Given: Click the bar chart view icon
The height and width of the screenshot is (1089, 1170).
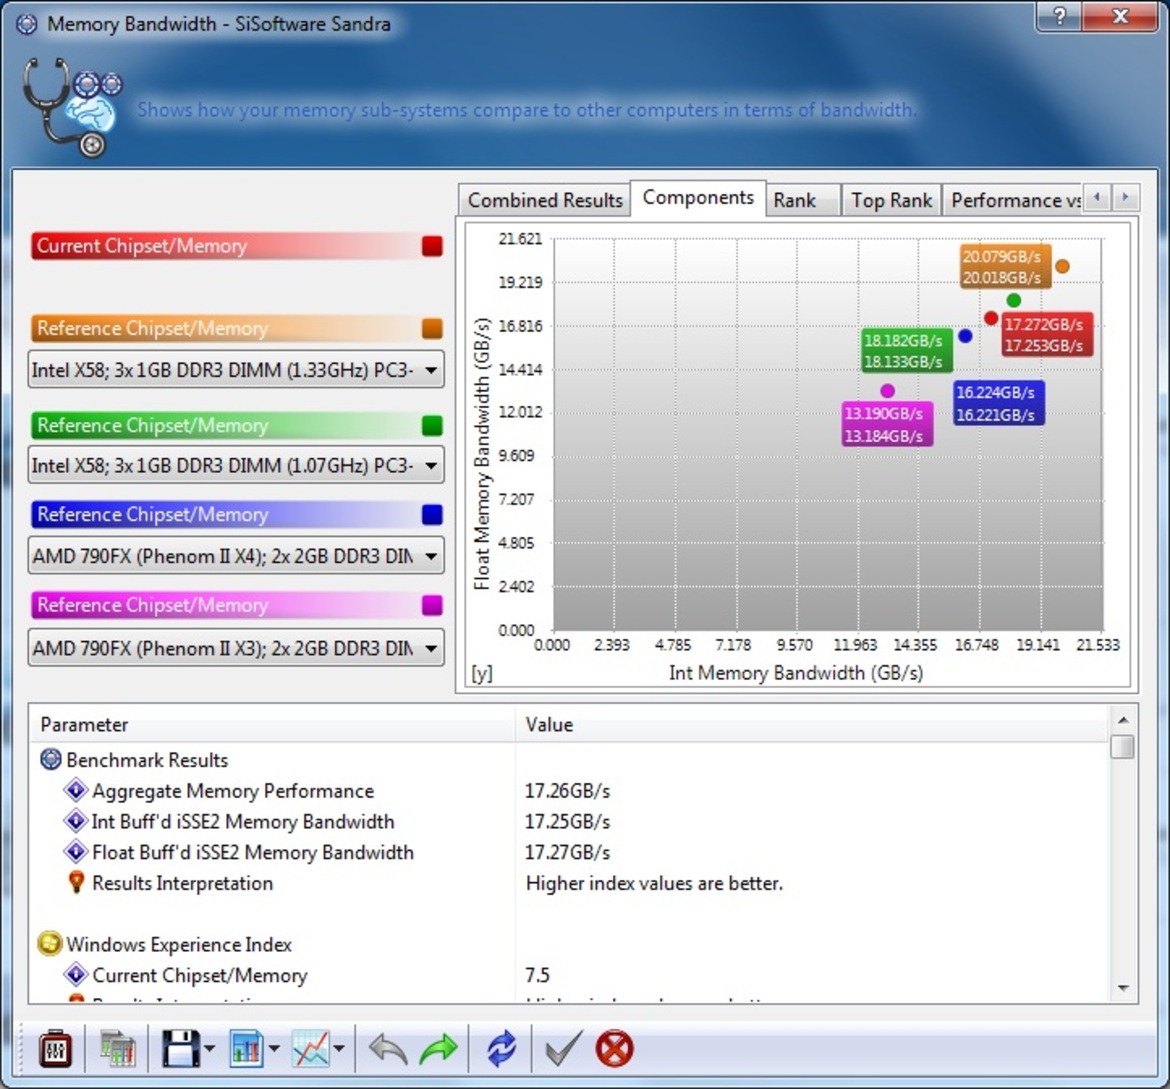Looking at the screenshot, I should click(x=246, y=1049).
